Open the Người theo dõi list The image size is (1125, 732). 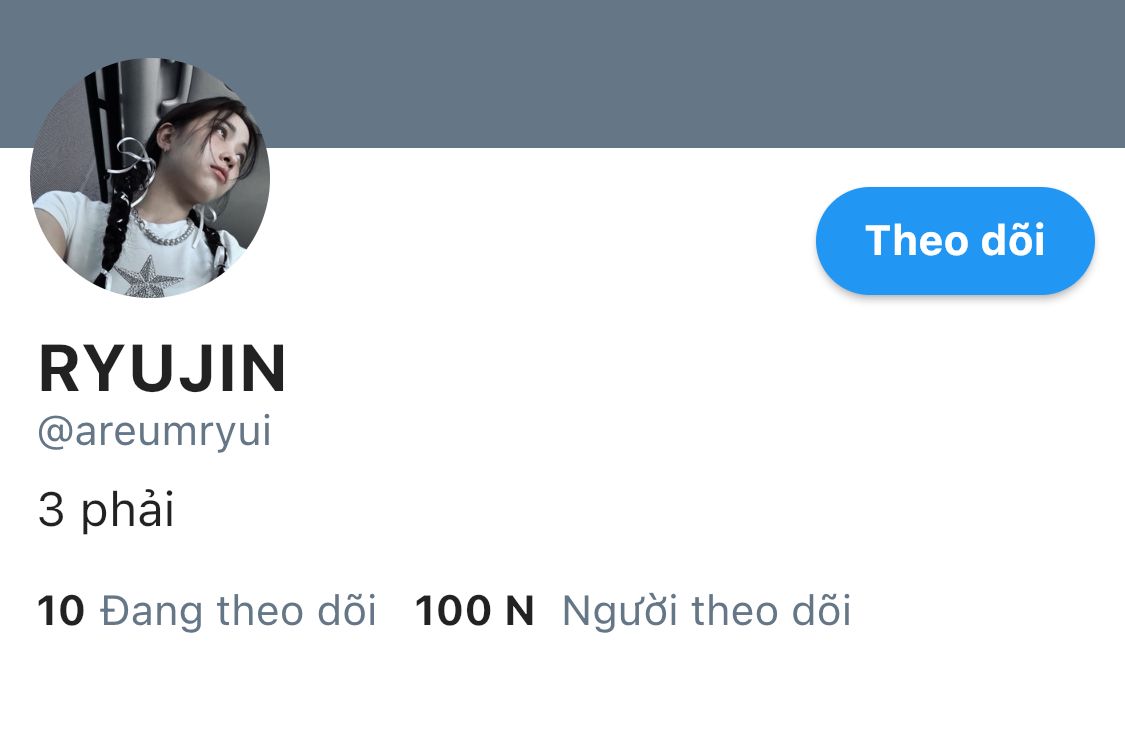(633, 611)
